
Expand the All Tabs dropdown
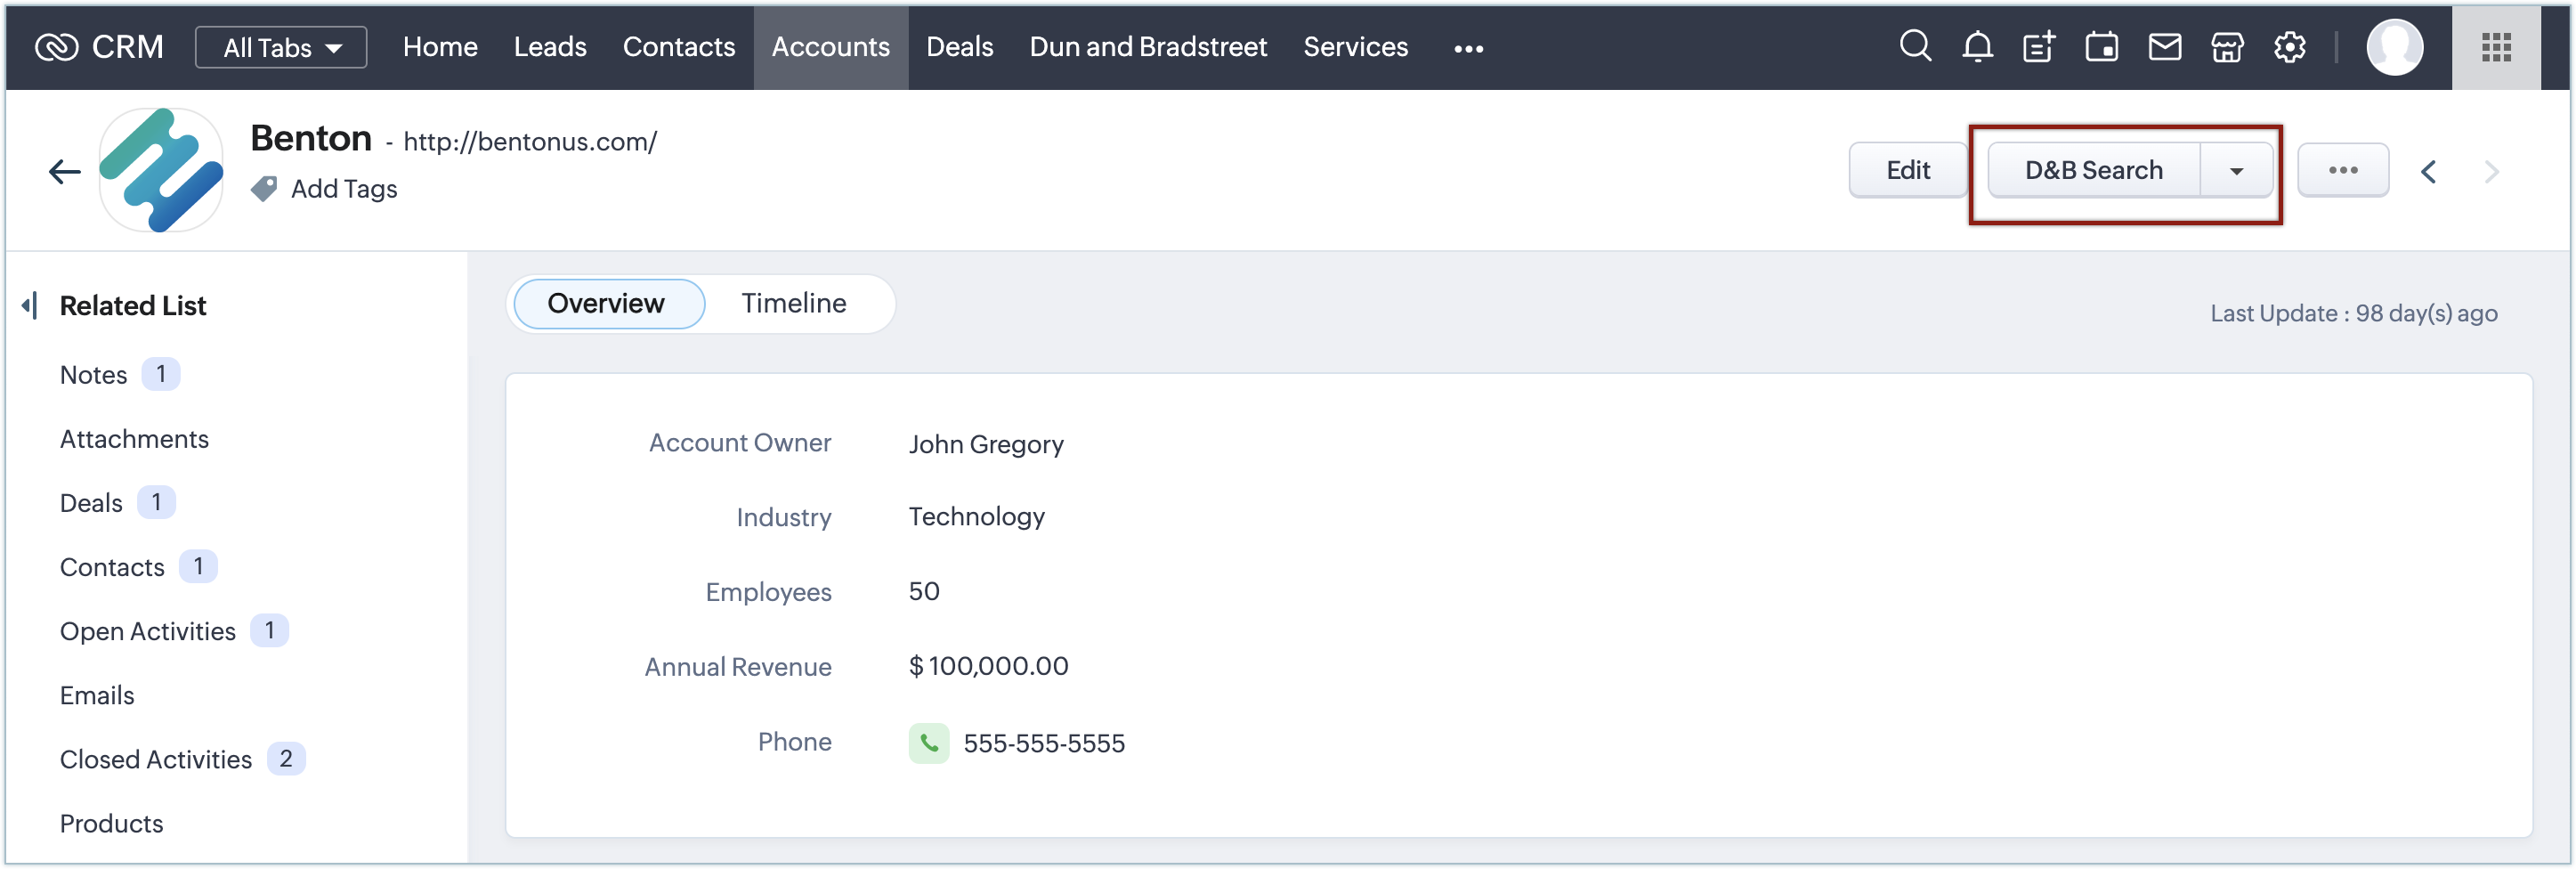pos(281,48)
